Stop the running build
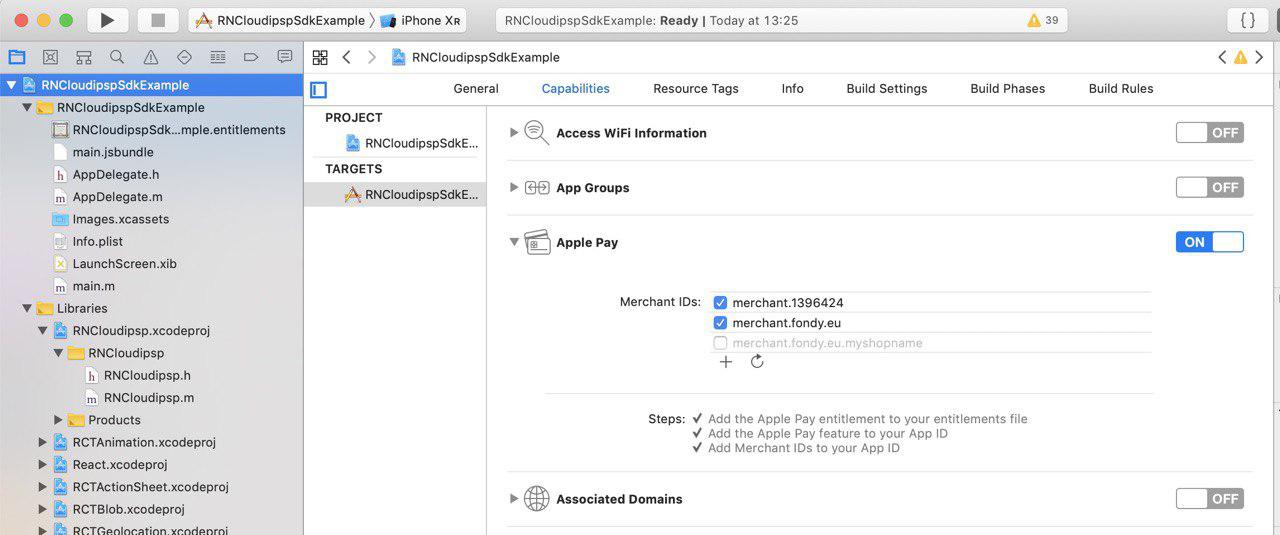Image resolution: width=1280 pixels, height=535 pixels. [157, 20]
